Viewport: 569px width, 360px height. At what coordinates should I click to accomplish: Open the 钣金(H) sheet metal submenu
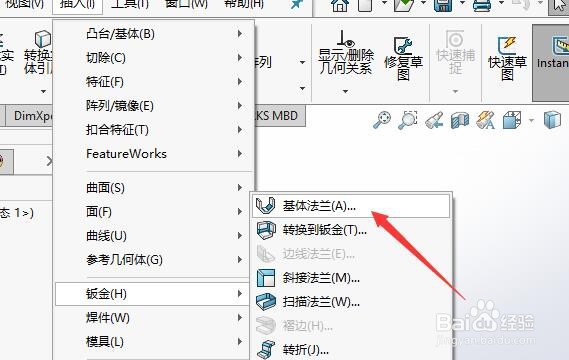(x=152, y=294)
